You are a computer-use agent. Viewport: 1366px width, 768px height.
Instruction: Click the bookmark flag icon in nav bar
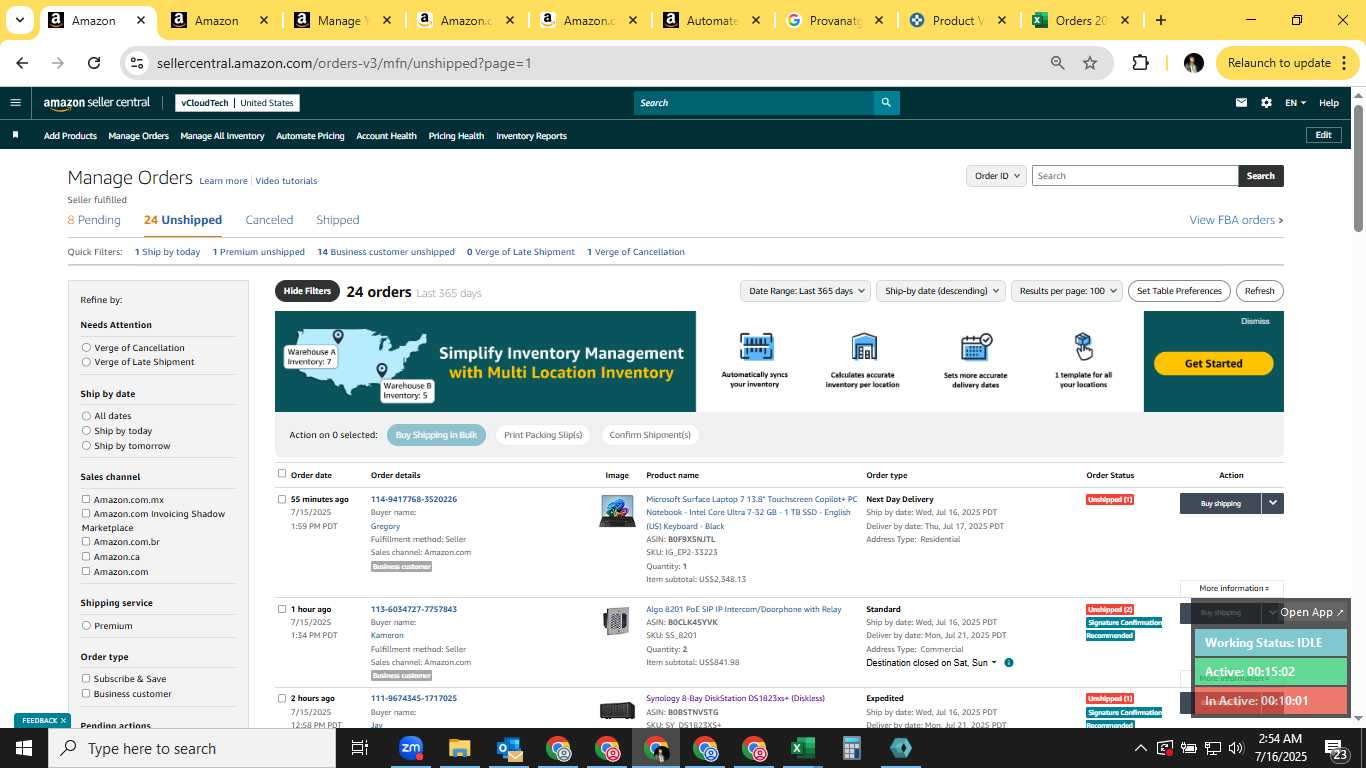(x=15, y=135)
